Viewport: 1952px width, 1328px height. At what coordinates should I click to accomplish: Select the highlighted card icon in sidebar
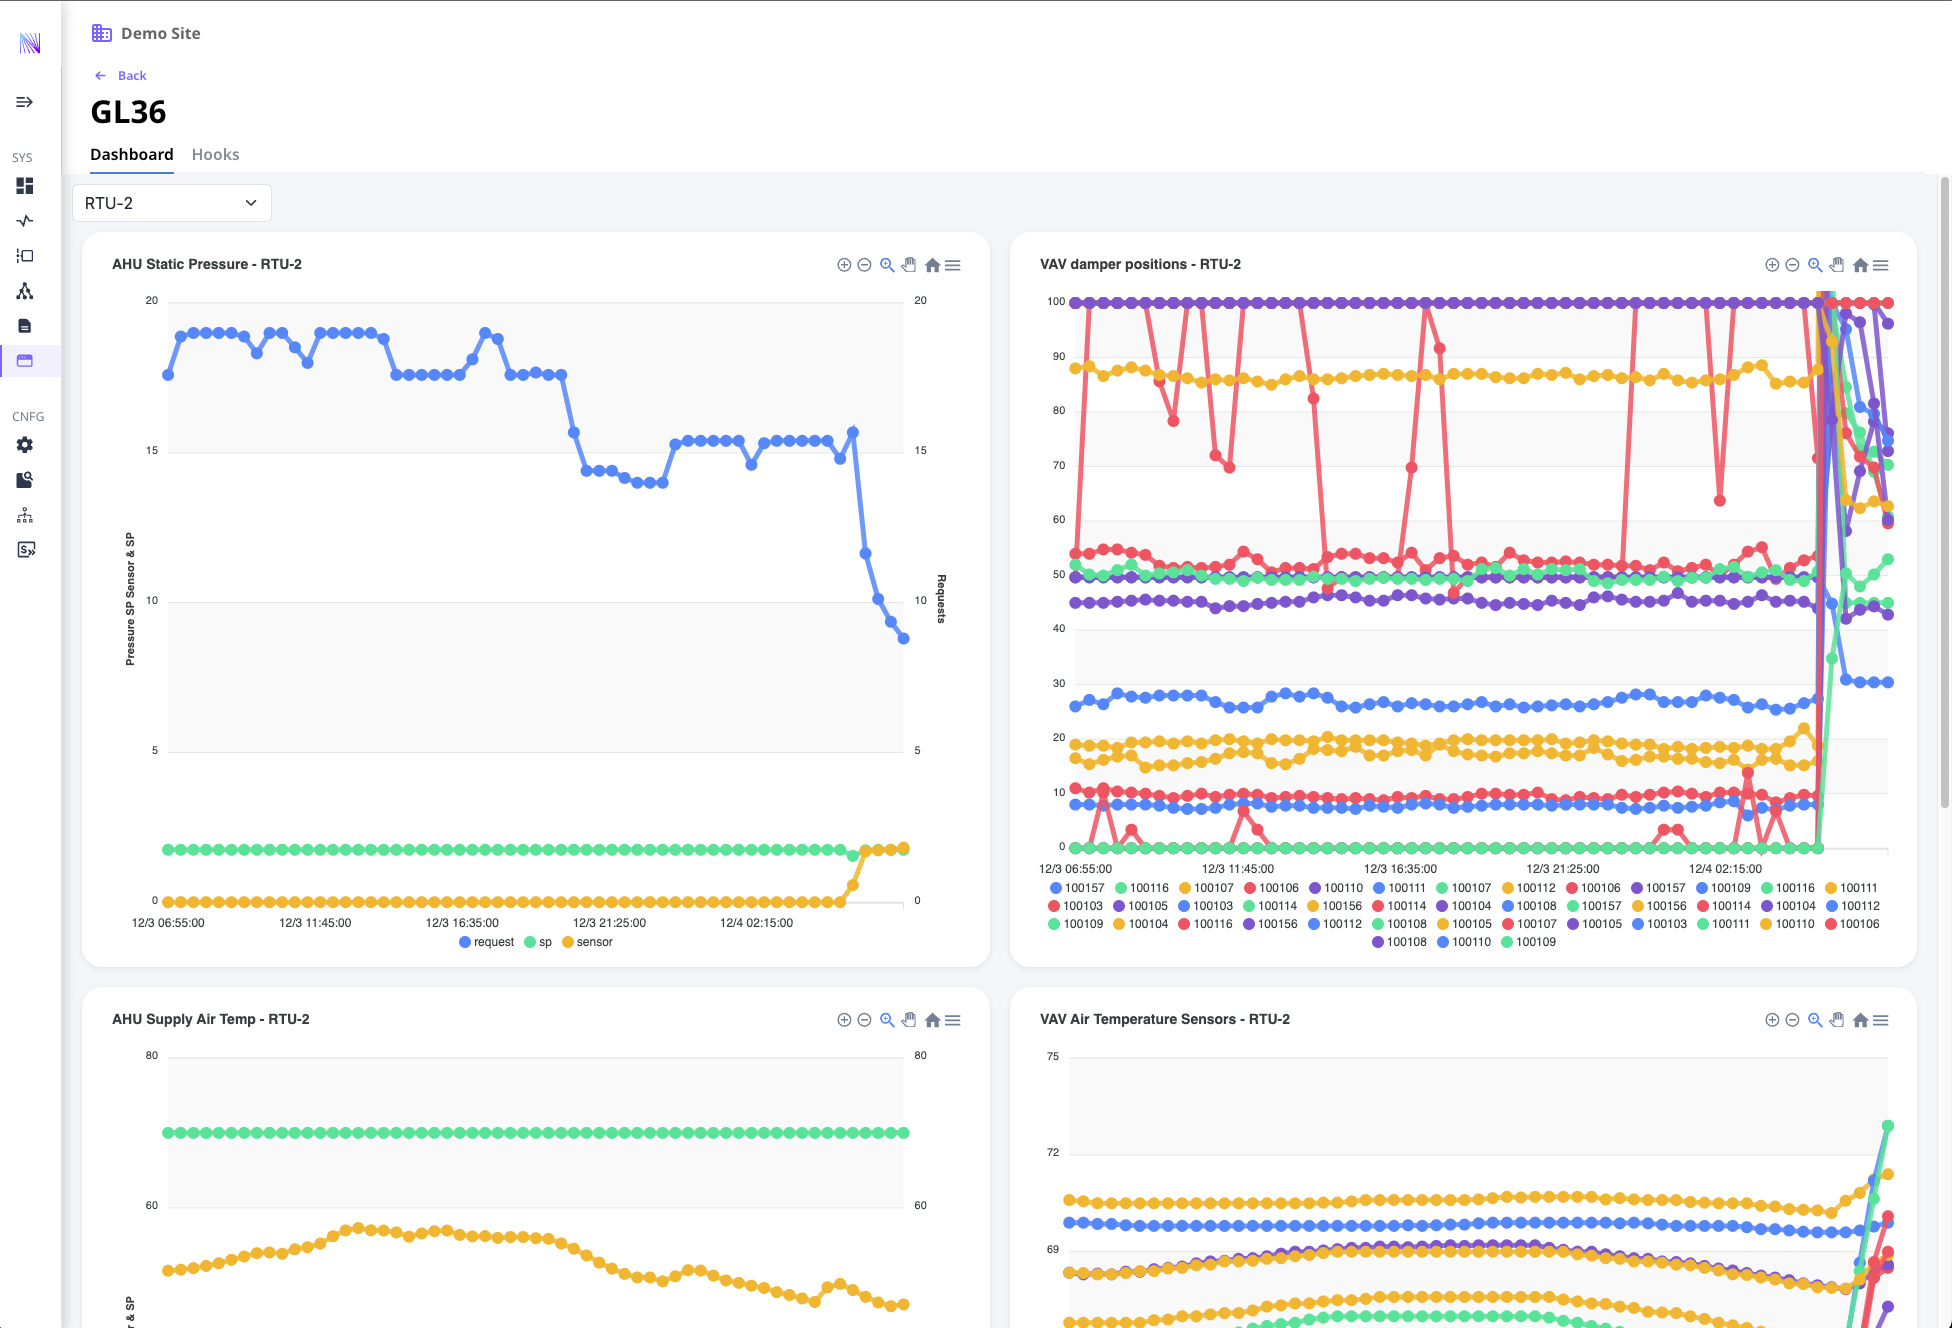tap(25, 361)
